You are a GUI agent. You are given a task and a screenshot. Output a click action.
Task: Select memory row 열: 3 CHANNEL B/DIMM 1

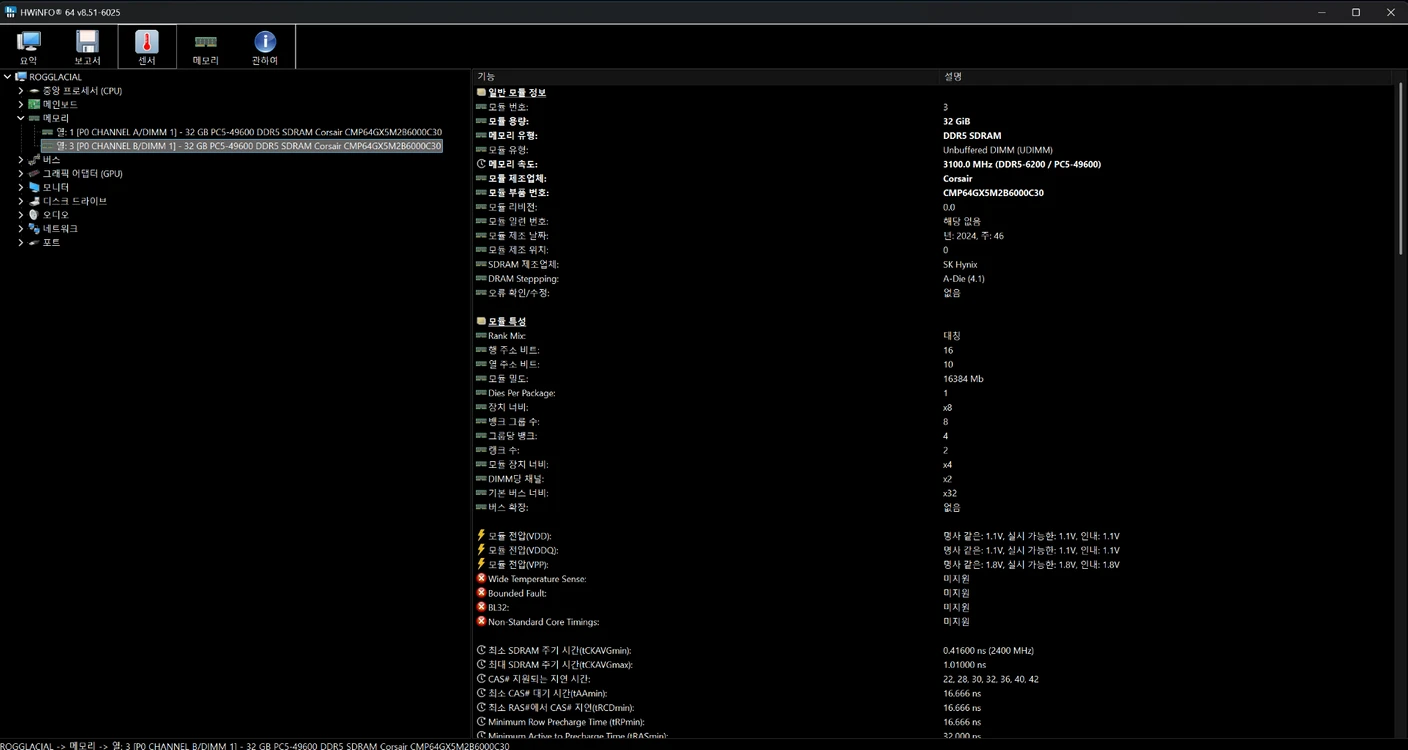(x=248, y=146)
